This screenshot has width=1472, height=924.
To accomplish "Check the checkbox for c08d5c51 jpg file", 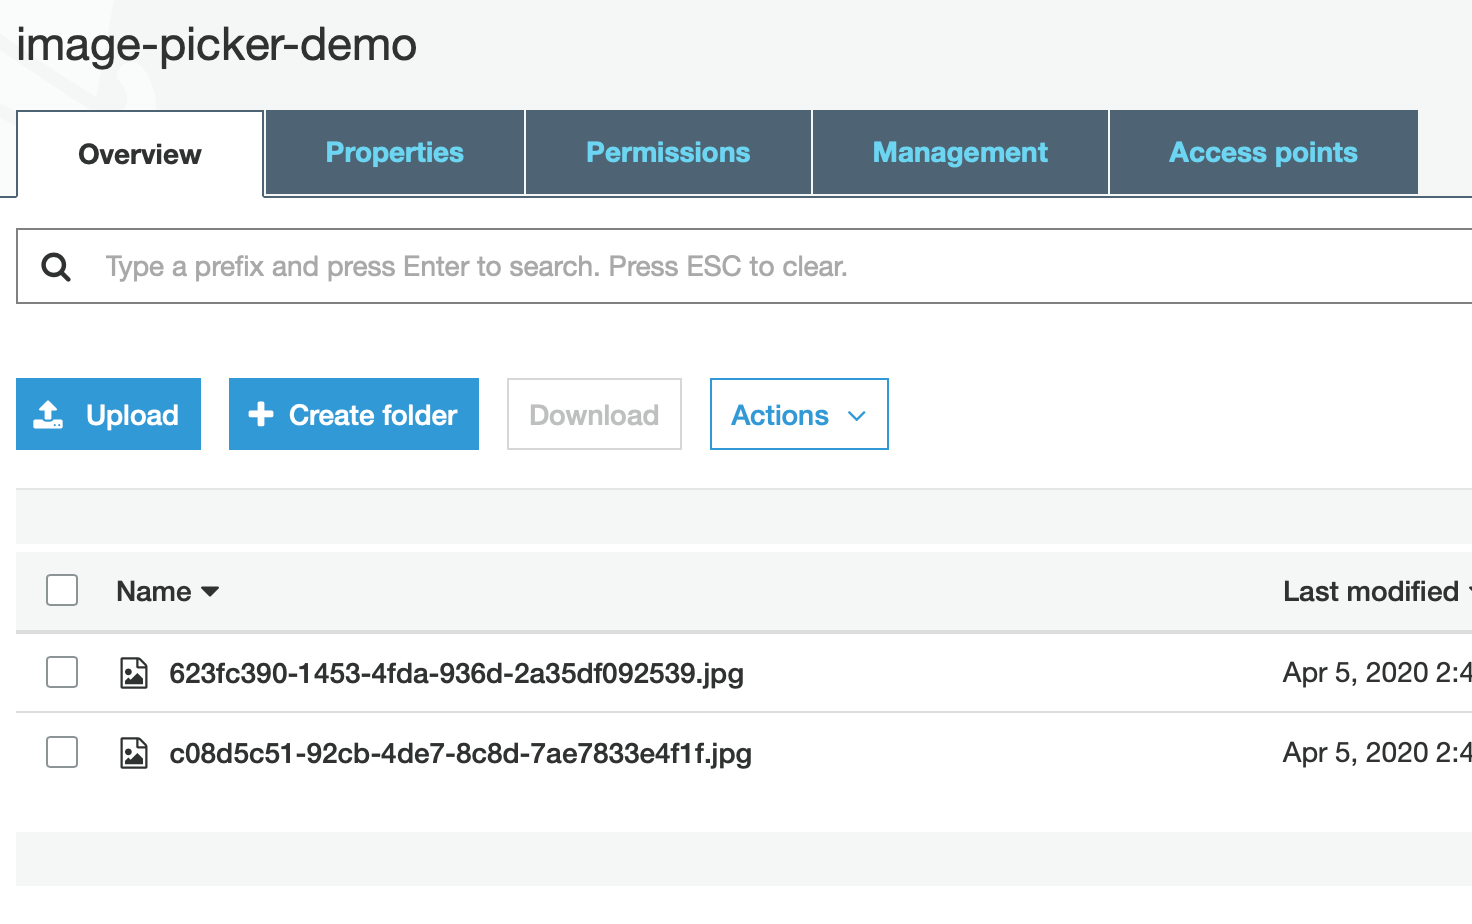I will click(x=61, y=752).
